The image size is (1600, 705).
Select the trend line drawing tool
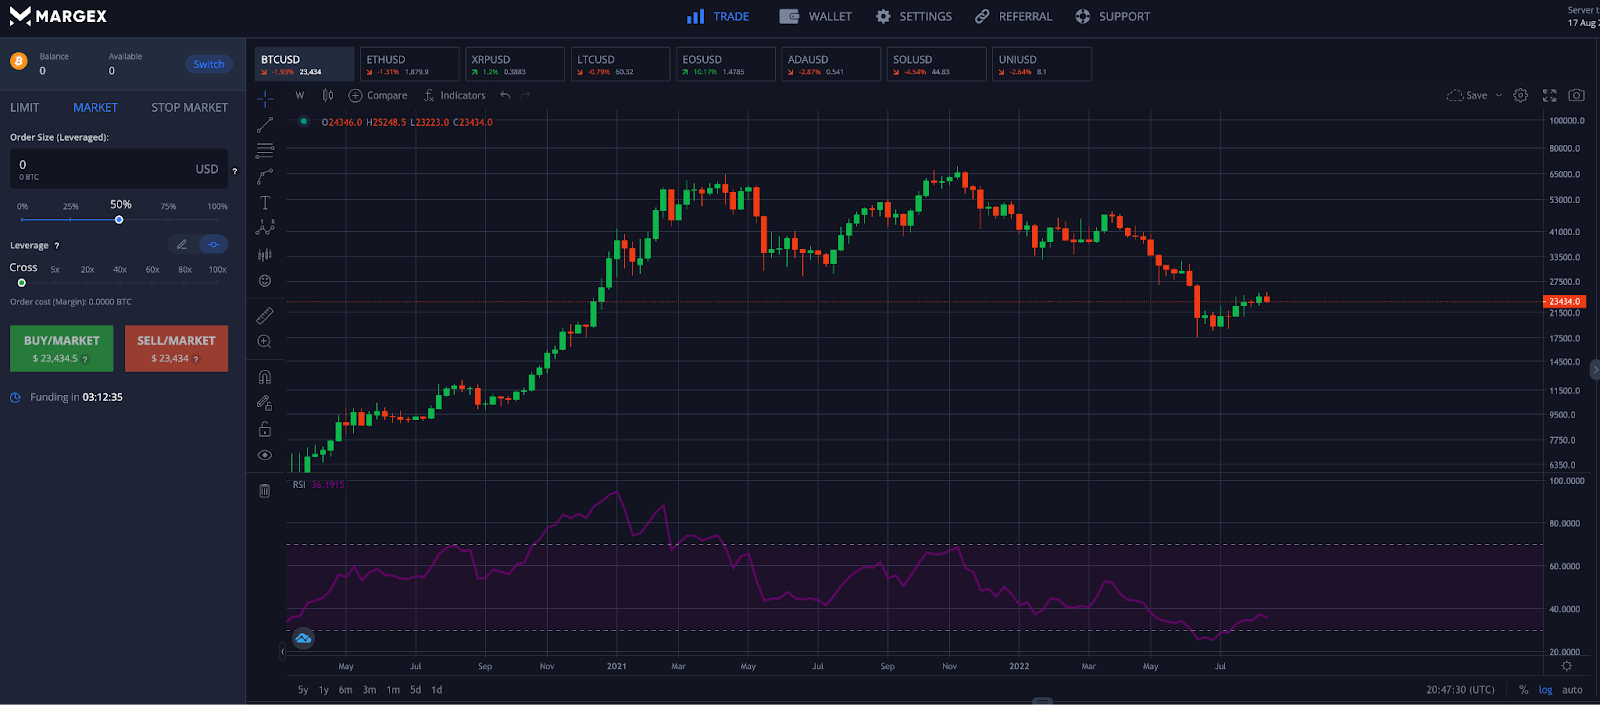pos(265,125)
